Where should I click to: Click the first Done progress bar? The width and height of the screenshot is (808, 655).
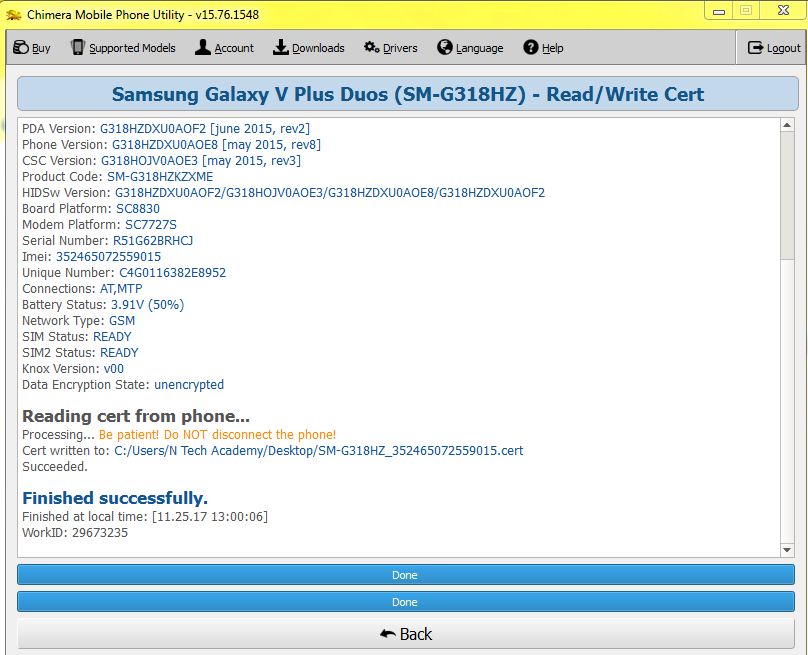pyautogui.click(x=406, y=575)
